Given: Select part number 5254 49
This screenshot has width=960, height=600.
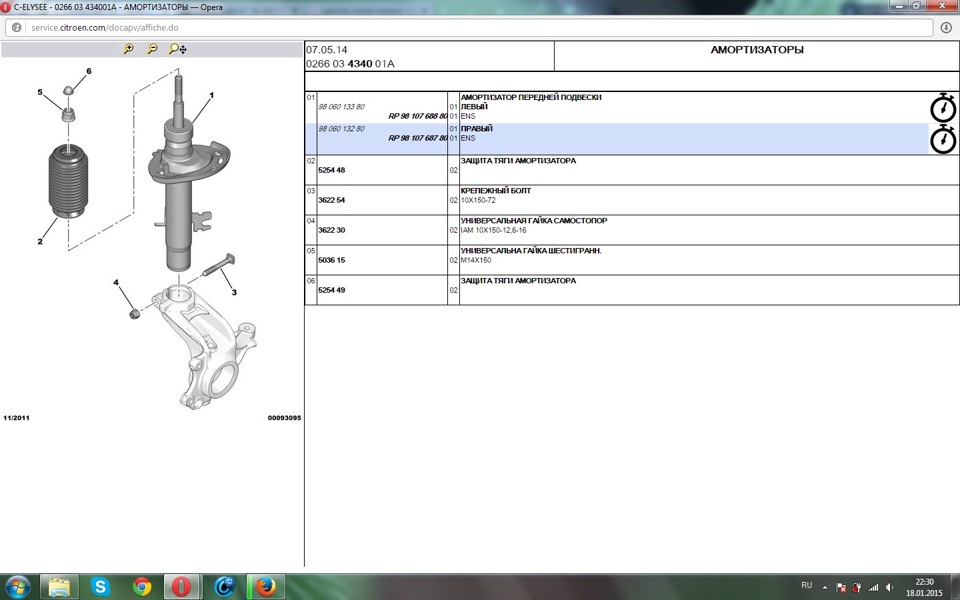Looking at the screenshot, I should 331,290.
